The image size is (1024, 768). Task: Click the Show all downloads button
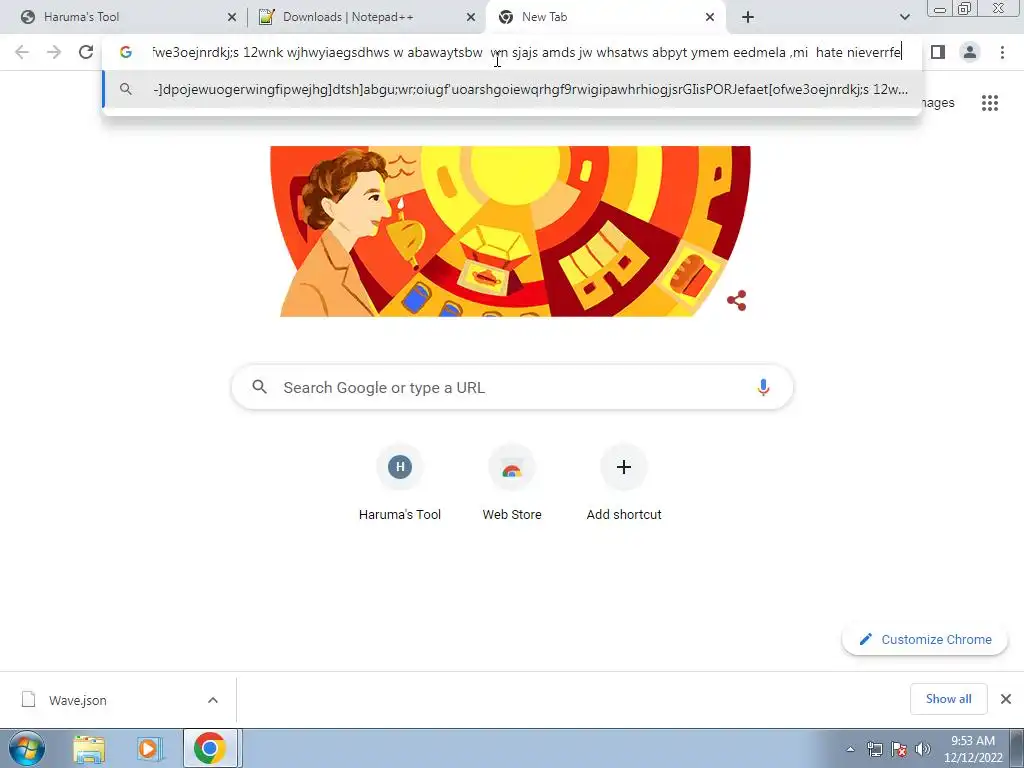point(948,699)
